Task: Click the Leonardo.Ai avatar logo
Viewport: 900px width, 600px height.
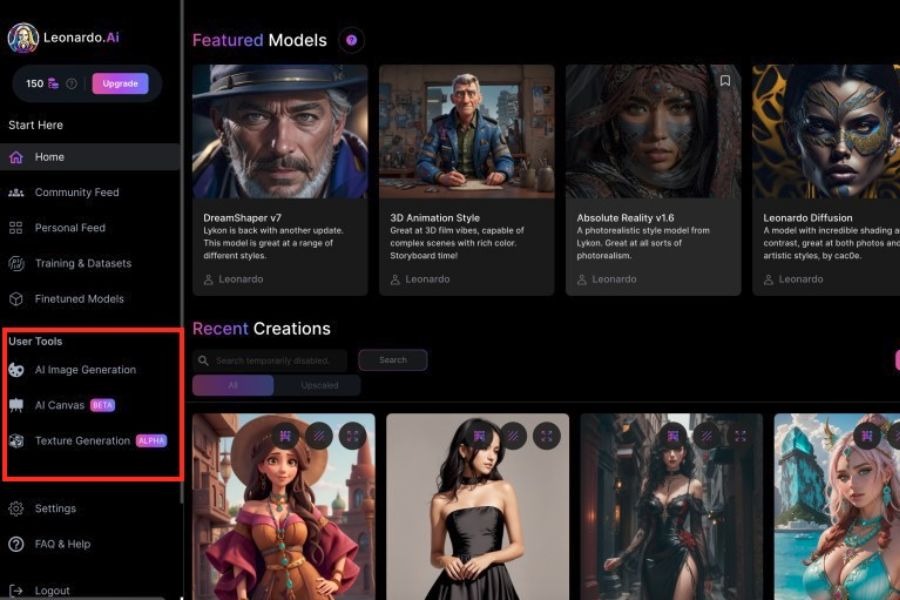Action: point(23,38)
